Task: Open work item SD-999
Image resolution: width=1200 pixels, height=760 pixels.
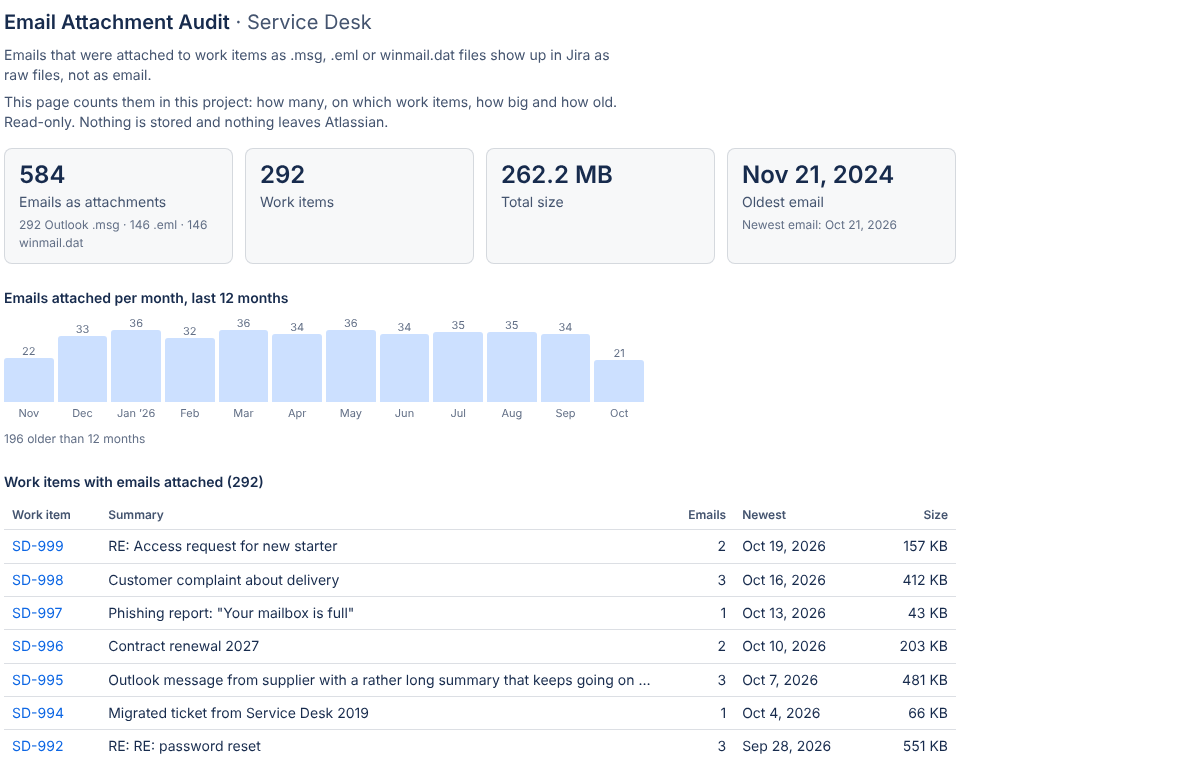Action: pyautogui.click(x=38, y=546)
